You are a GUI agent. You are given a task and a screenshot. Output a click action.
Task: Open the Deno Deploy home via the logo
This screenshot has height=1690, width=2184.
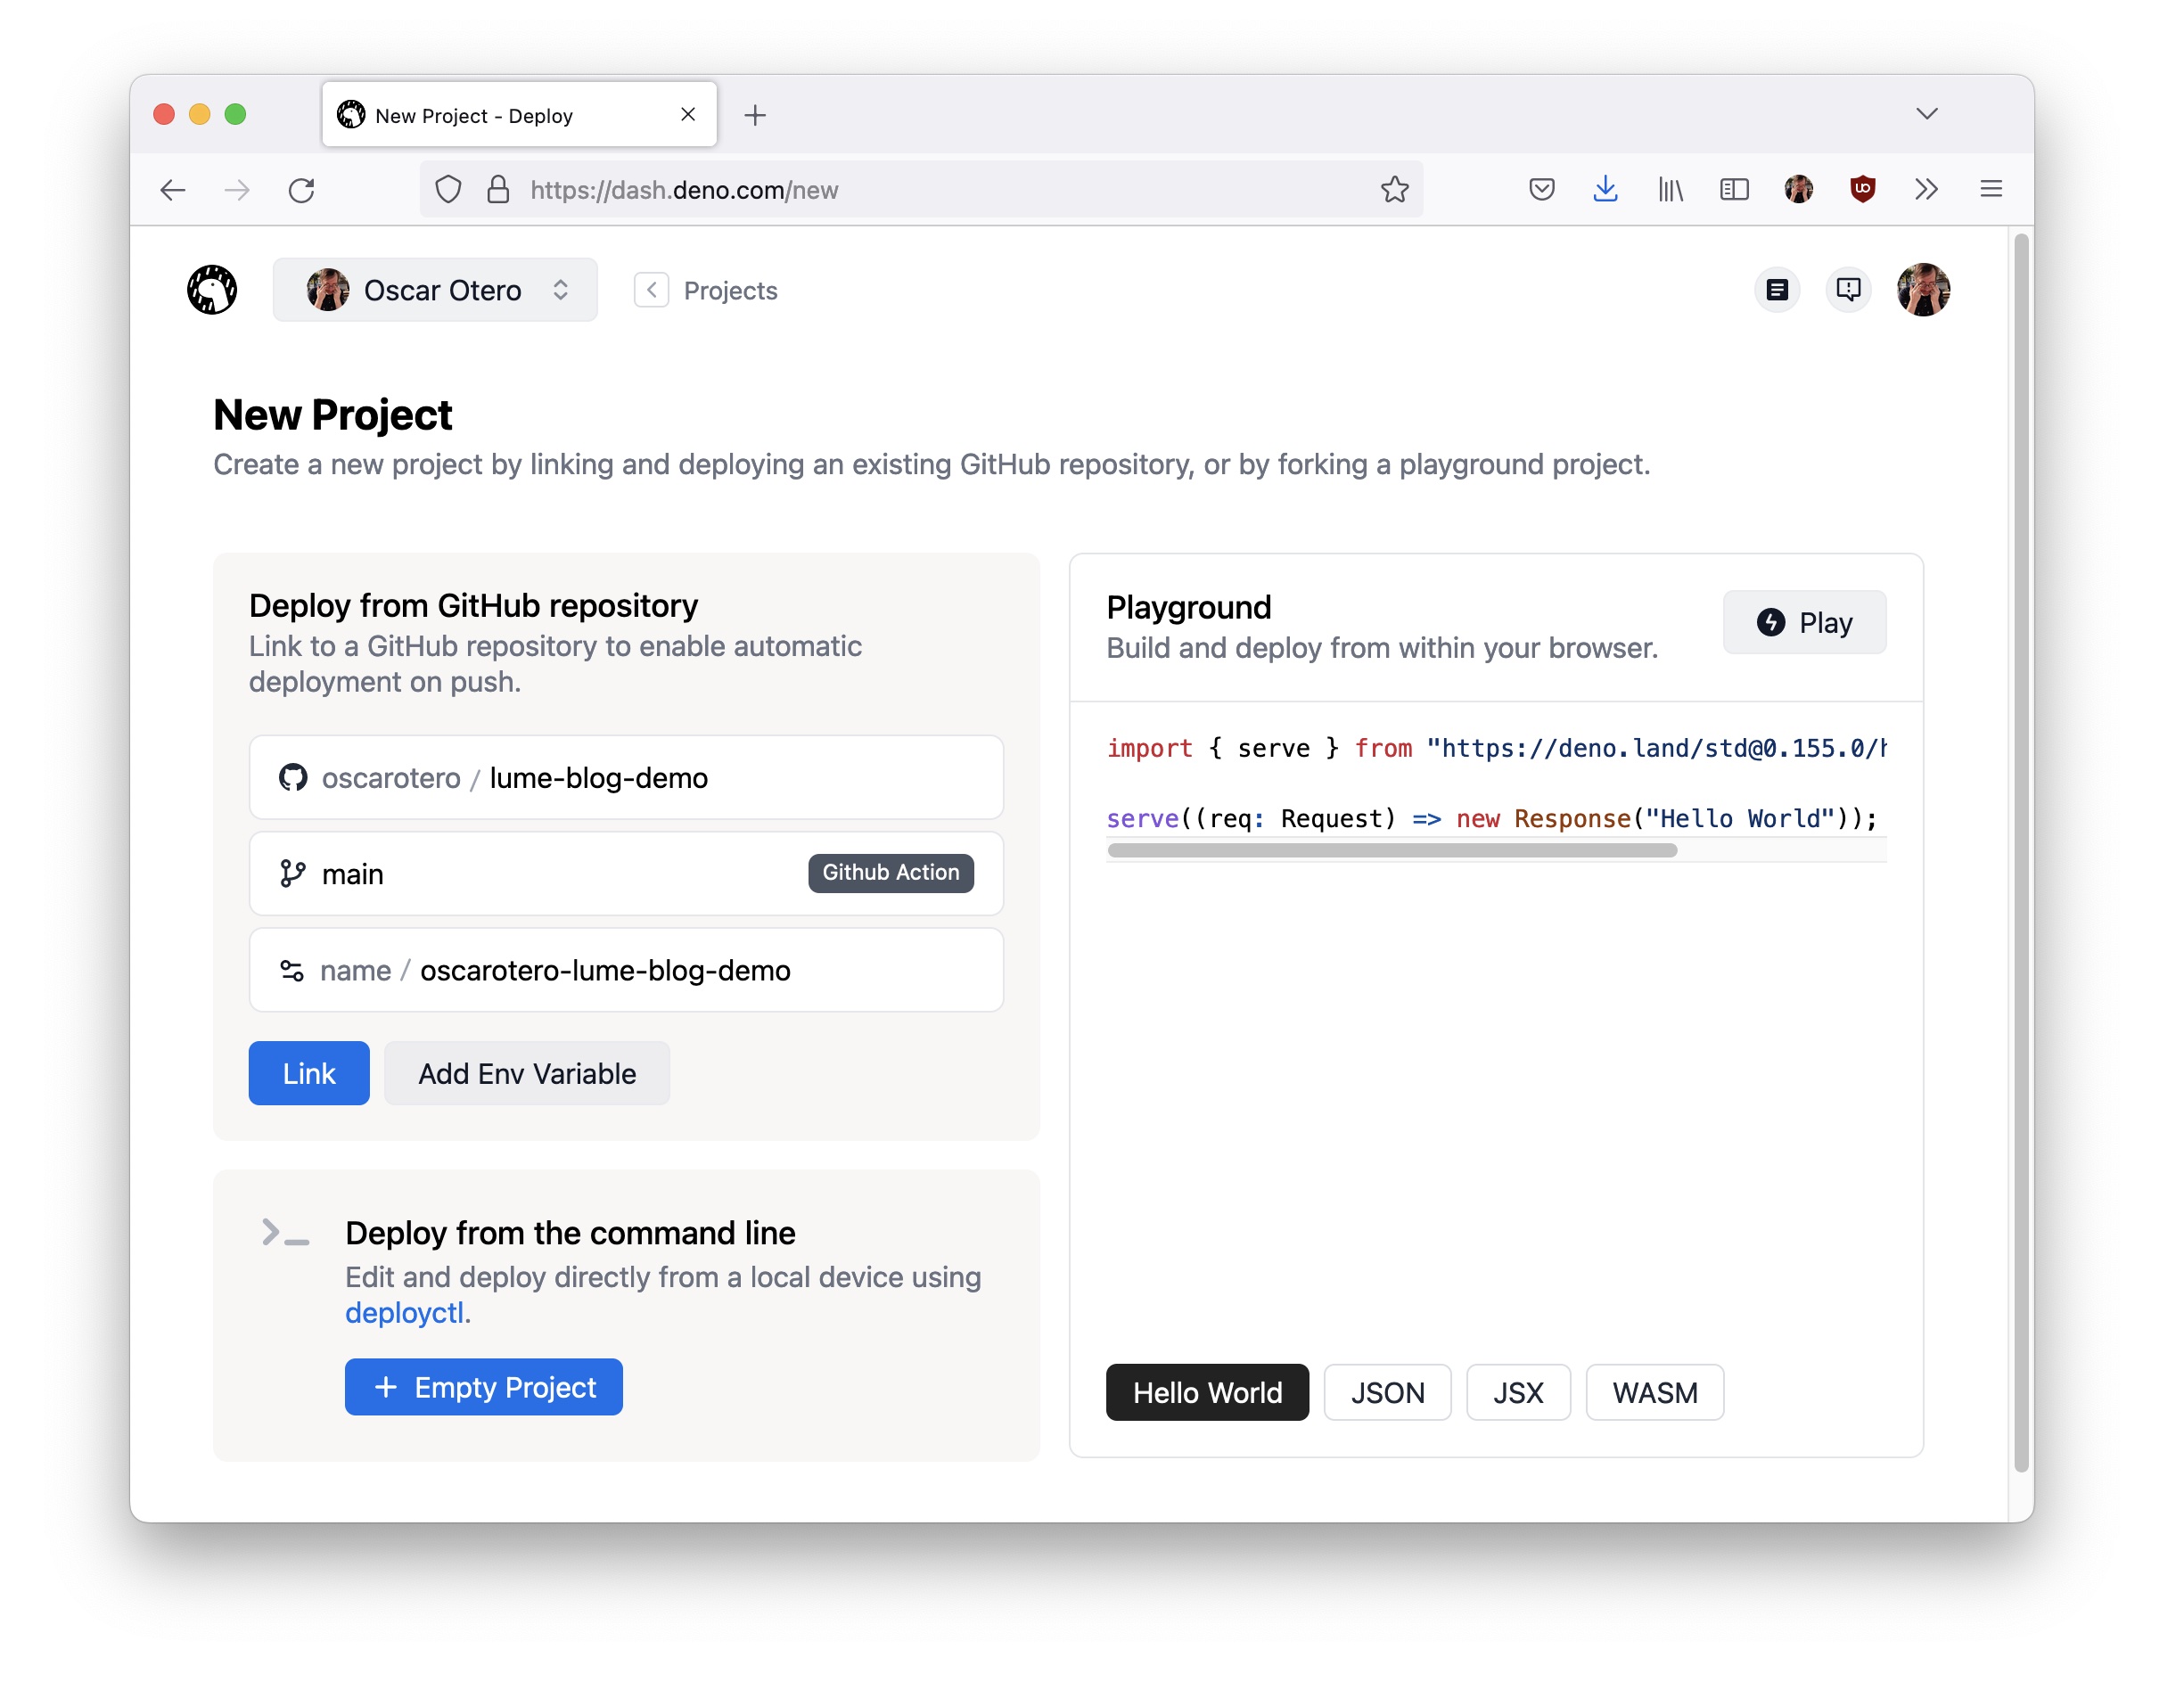(x=211, y=290)
